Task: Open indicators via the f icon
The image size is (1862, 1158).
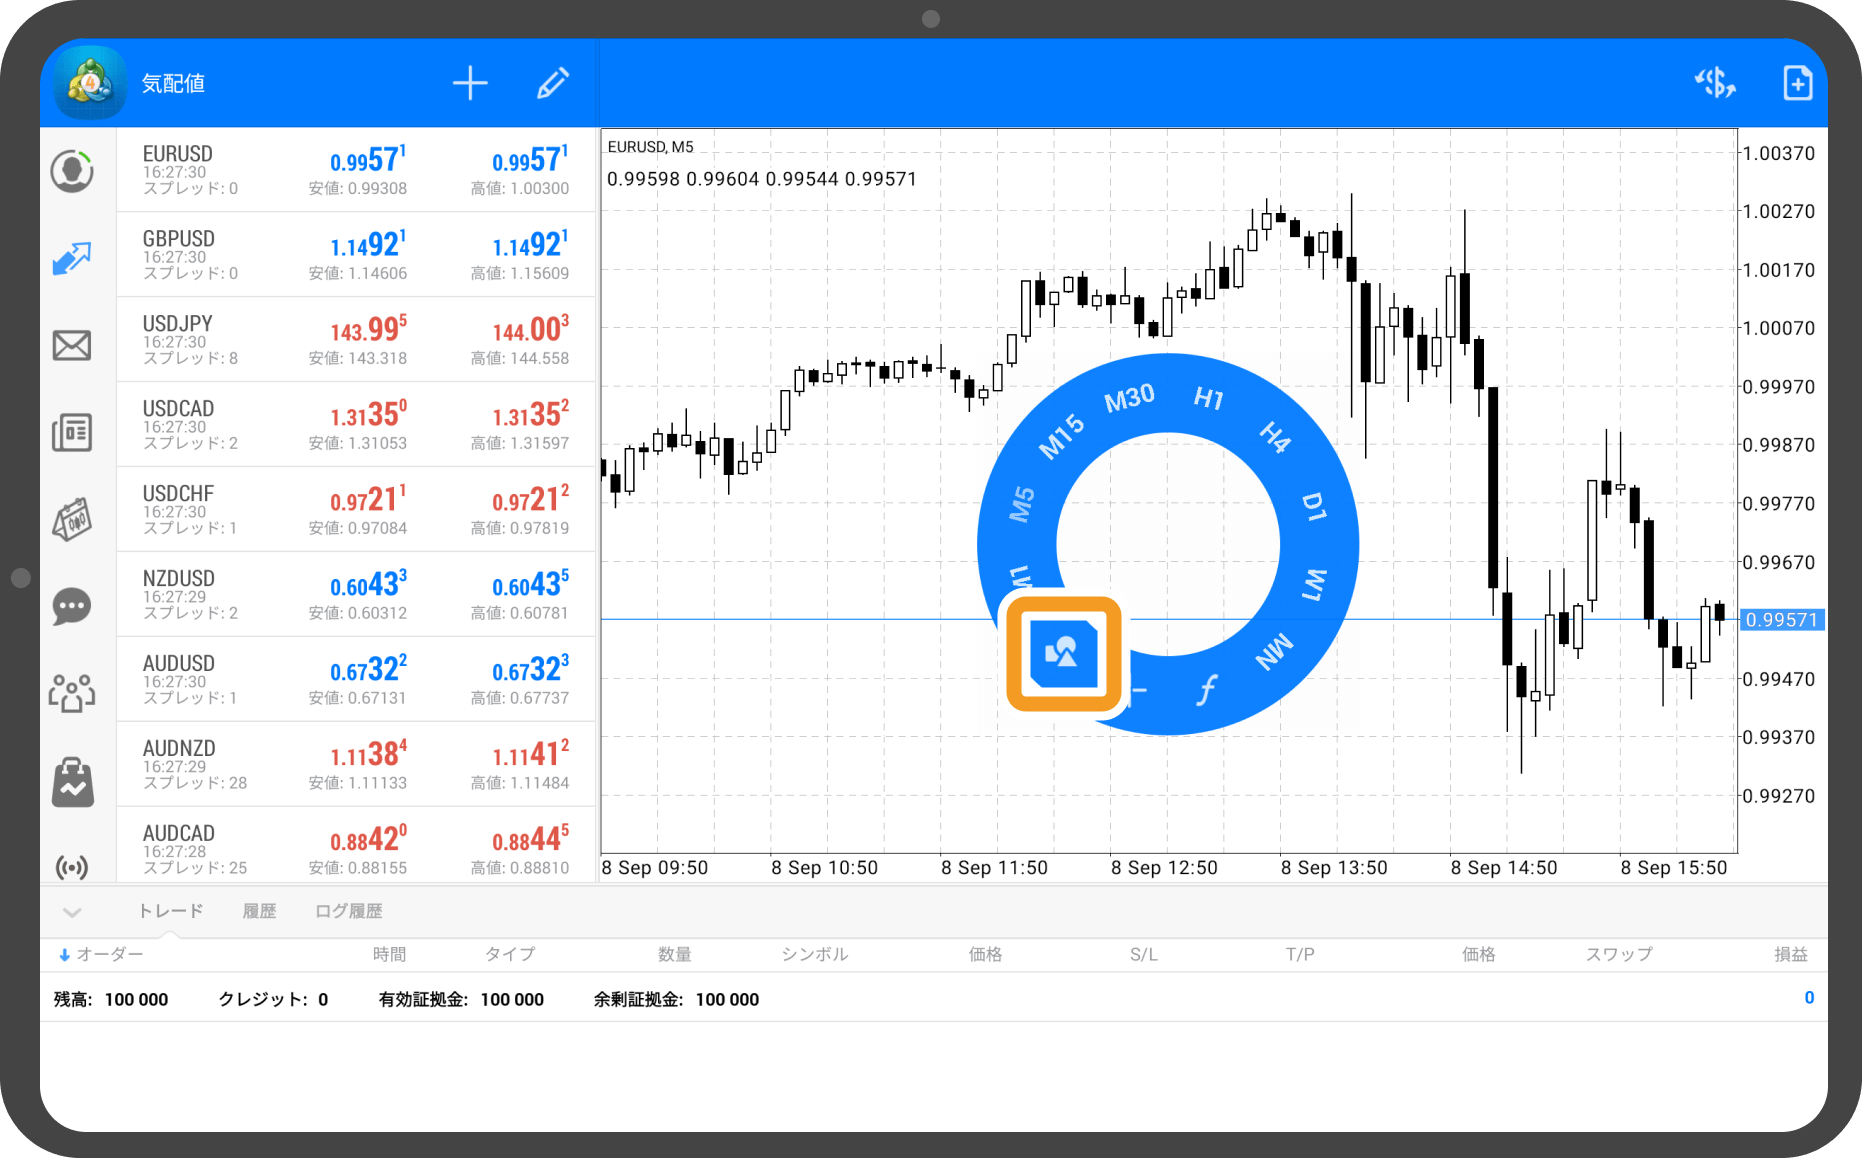Action: pyautogui.click(x=1207, y=689)
